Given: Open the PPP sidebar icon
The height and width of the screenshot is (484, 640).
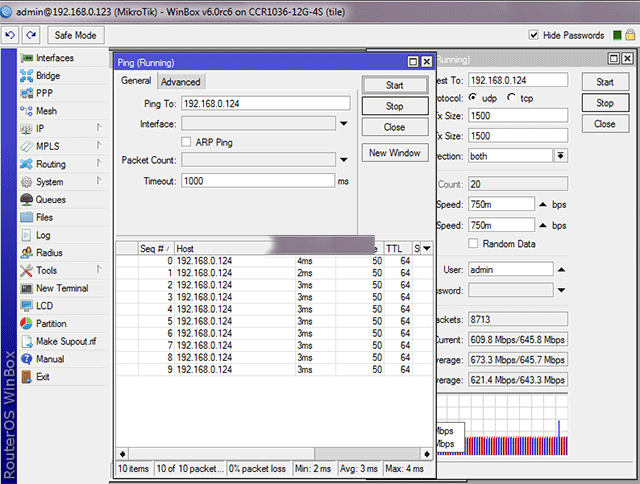Looking at the screenshot, I should tap(27, 93).
